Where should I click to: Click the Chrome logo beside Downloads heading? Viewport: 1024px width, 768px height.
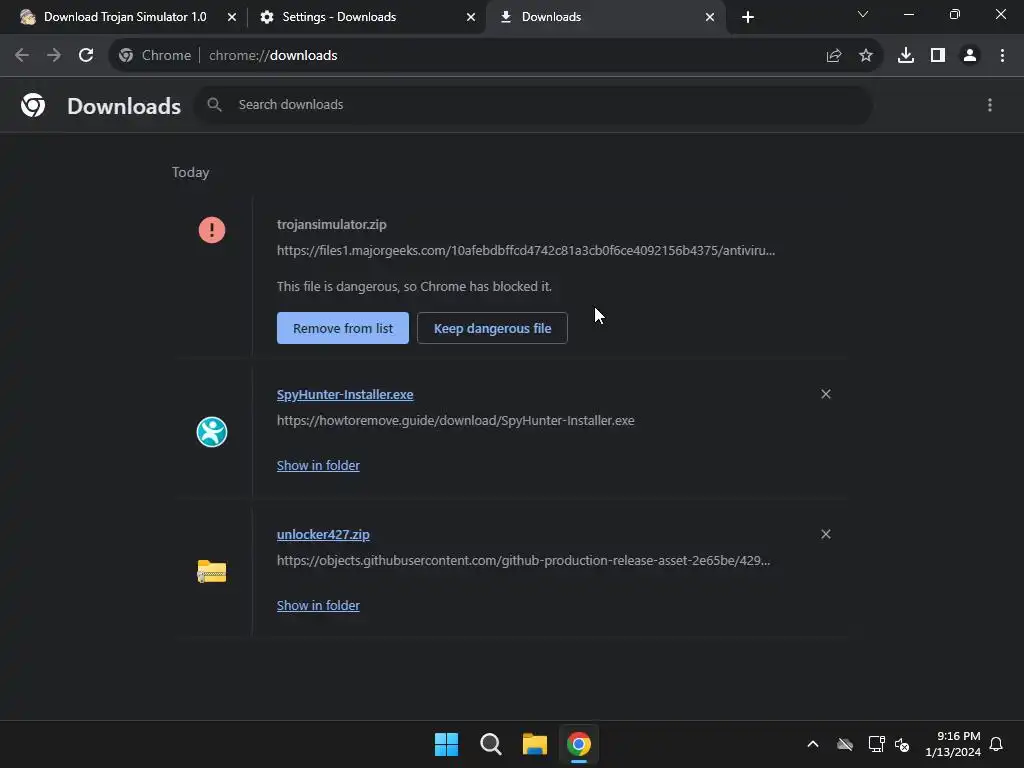[33, 105]
